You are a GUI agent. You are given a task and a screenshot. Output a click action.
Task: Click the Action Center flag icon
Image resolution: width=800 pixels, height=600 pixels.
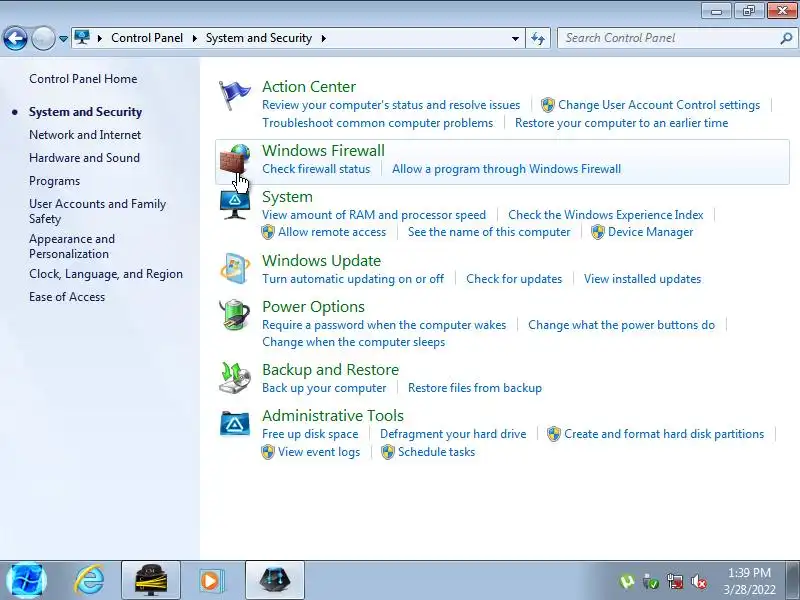tap(235, 95)
